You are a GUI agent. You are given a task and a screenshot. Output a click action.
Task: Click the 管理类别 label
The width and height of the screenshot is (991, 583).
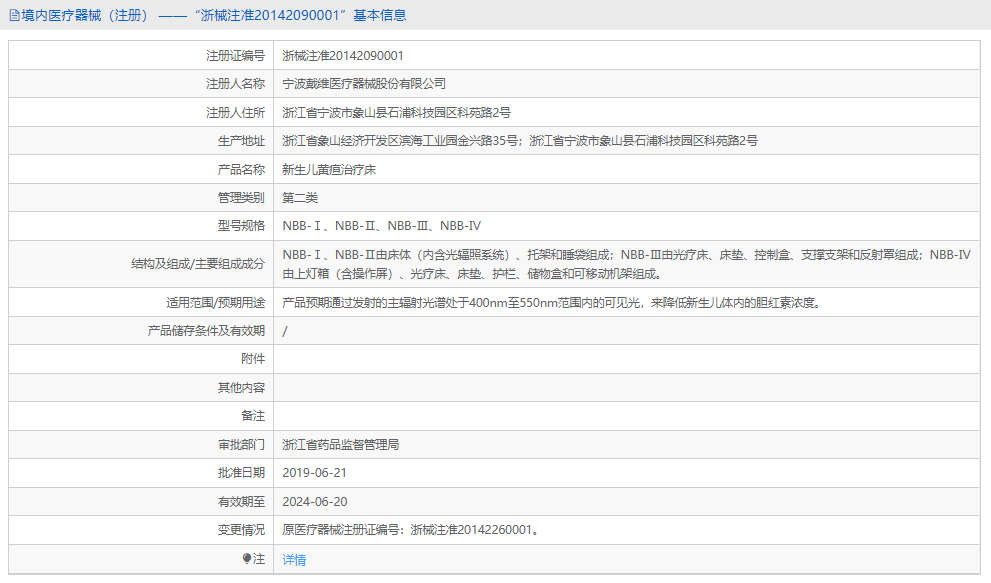pyautogui.click(x=241, y=198)
